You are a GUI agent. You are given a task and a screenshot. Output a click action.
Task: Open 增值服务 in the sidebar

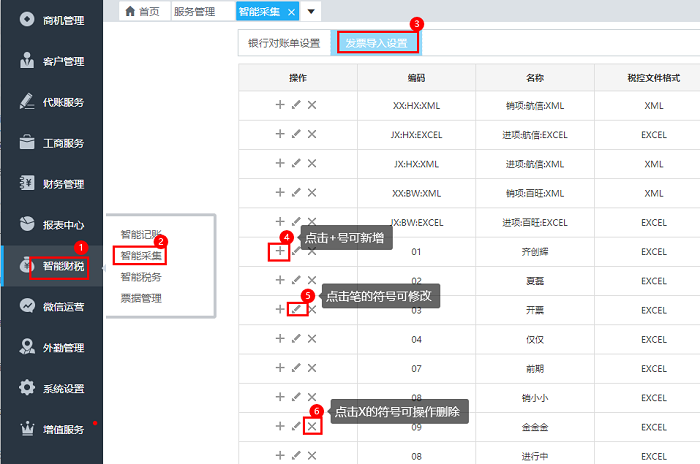pyautogui.click(x=63, y=430)
